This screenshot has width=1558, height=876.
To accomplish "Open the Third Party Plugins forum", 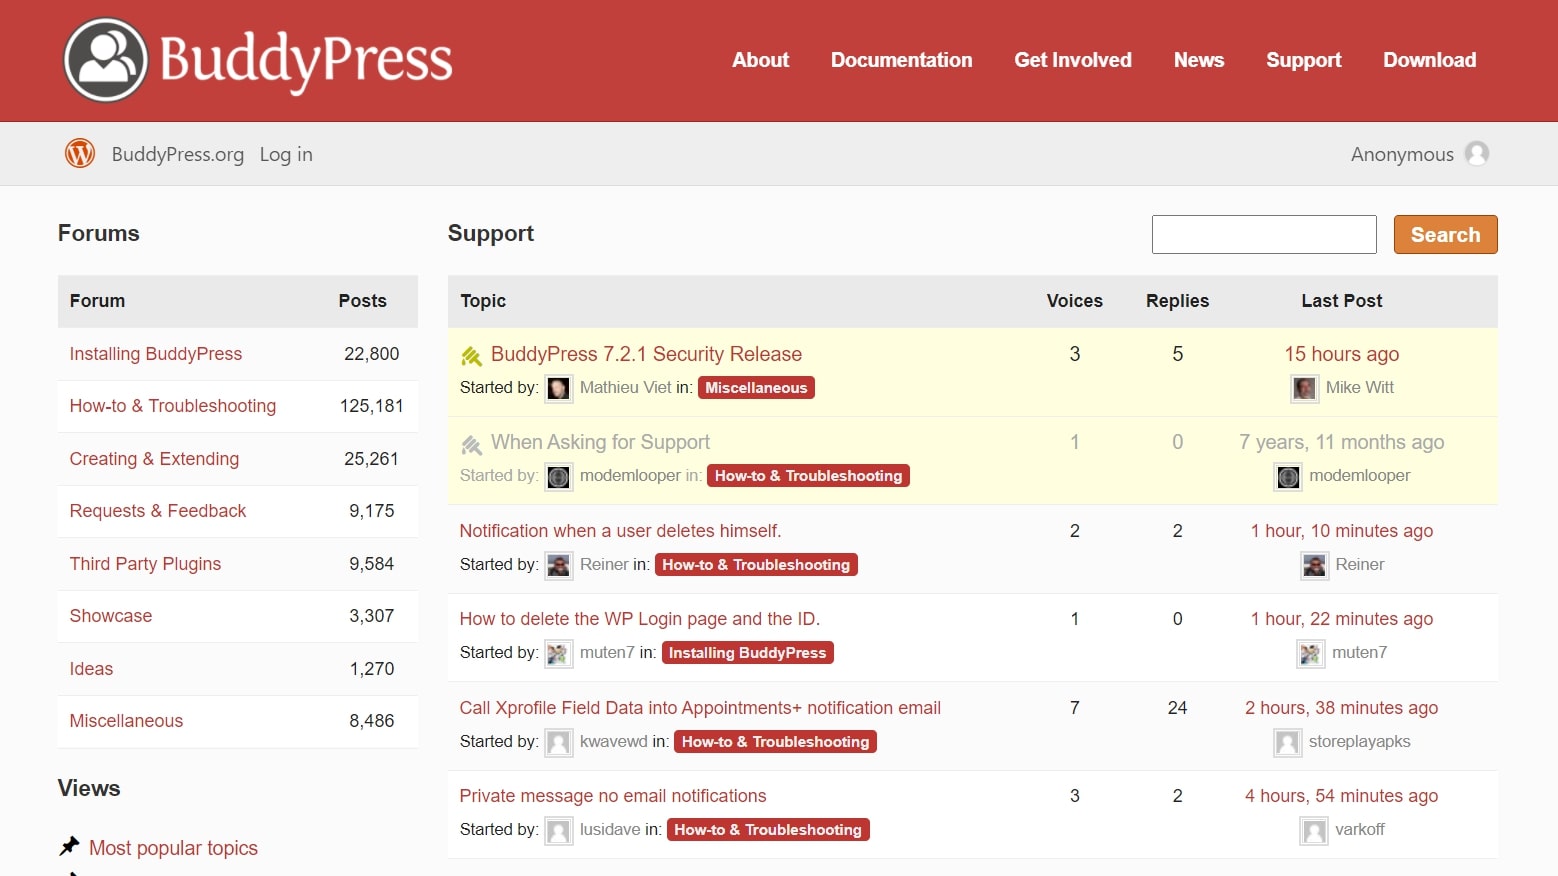I will (145, 564).
